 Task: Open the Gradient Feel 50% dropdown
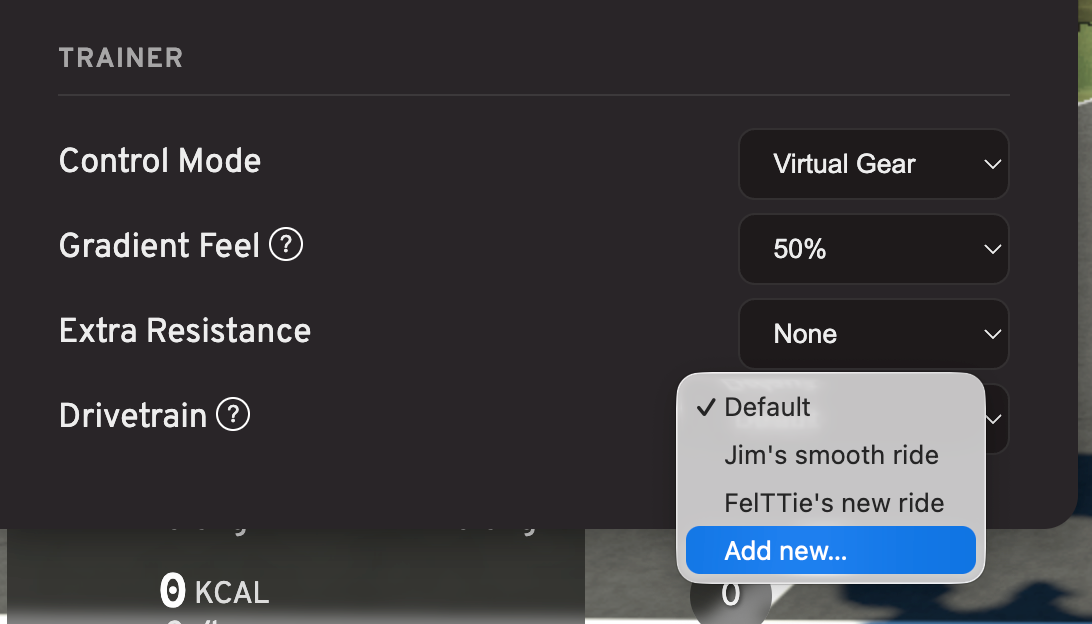873,249
